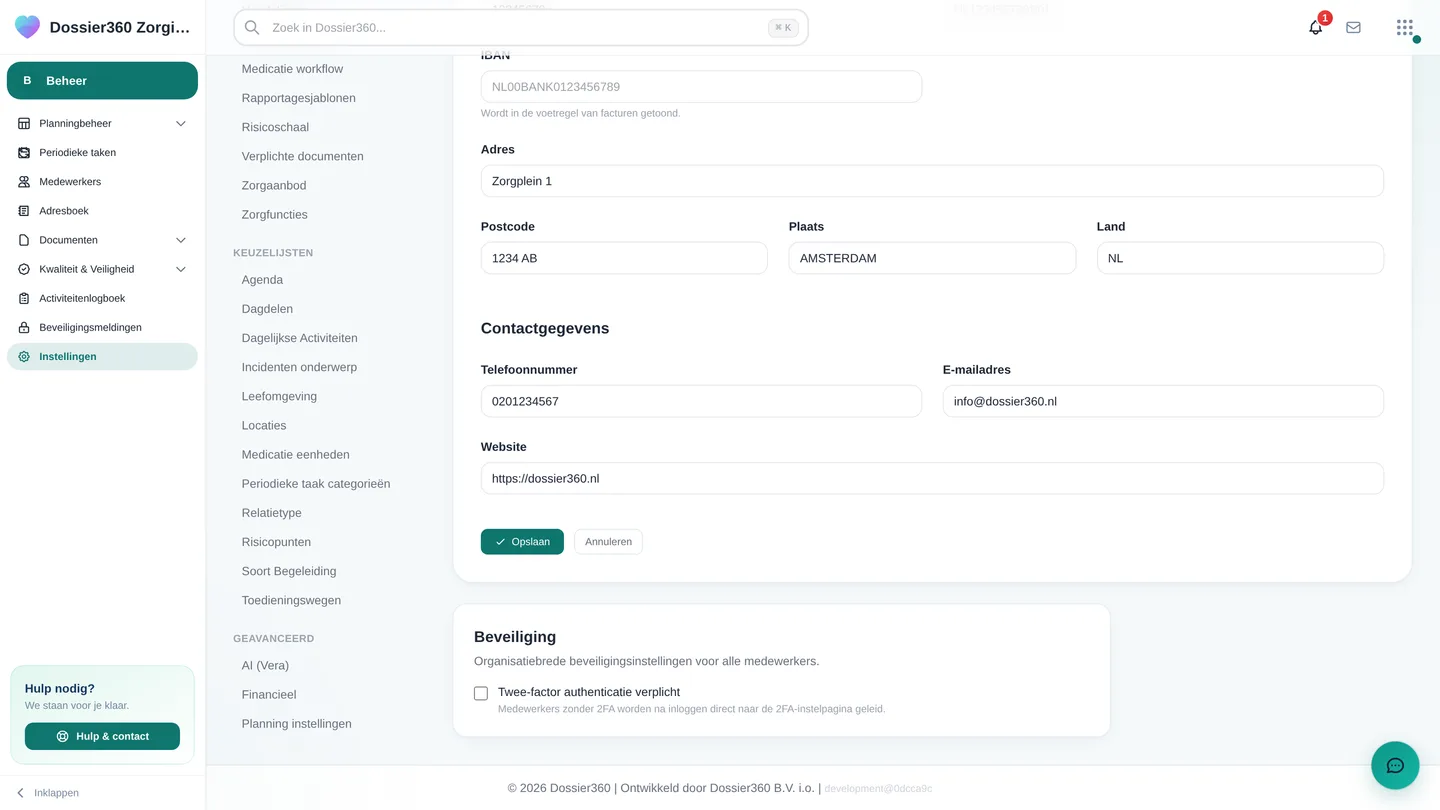Click the Website URL input field
The image size is (1440, 810).
(x=932, y=478)
